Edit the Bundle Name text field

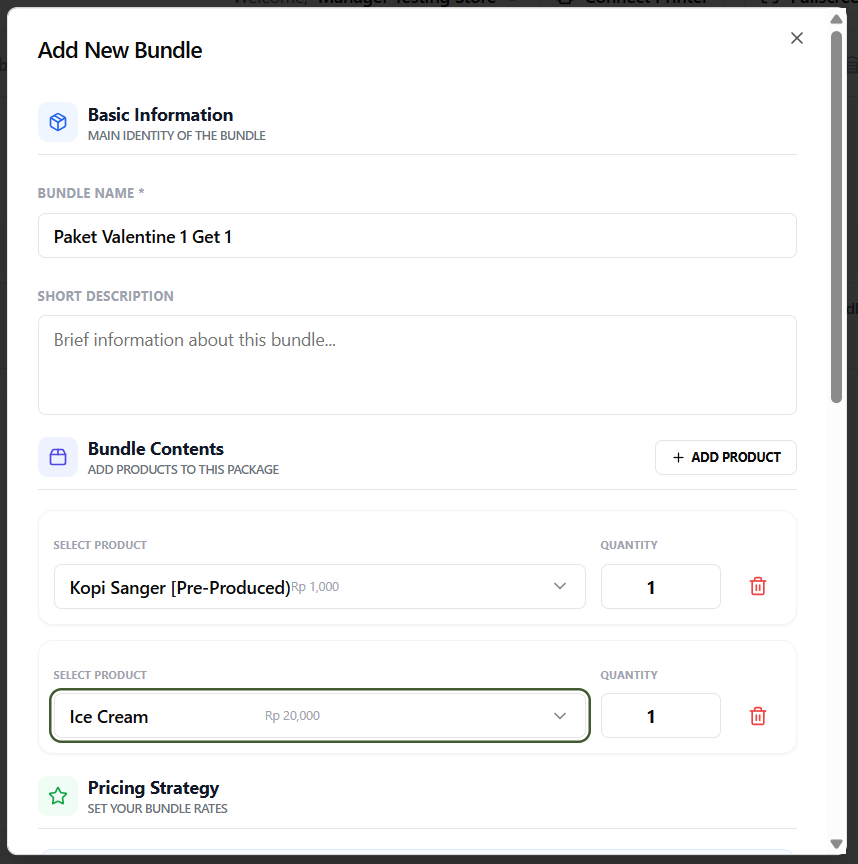pyautogui.click(x=417, y=236)
